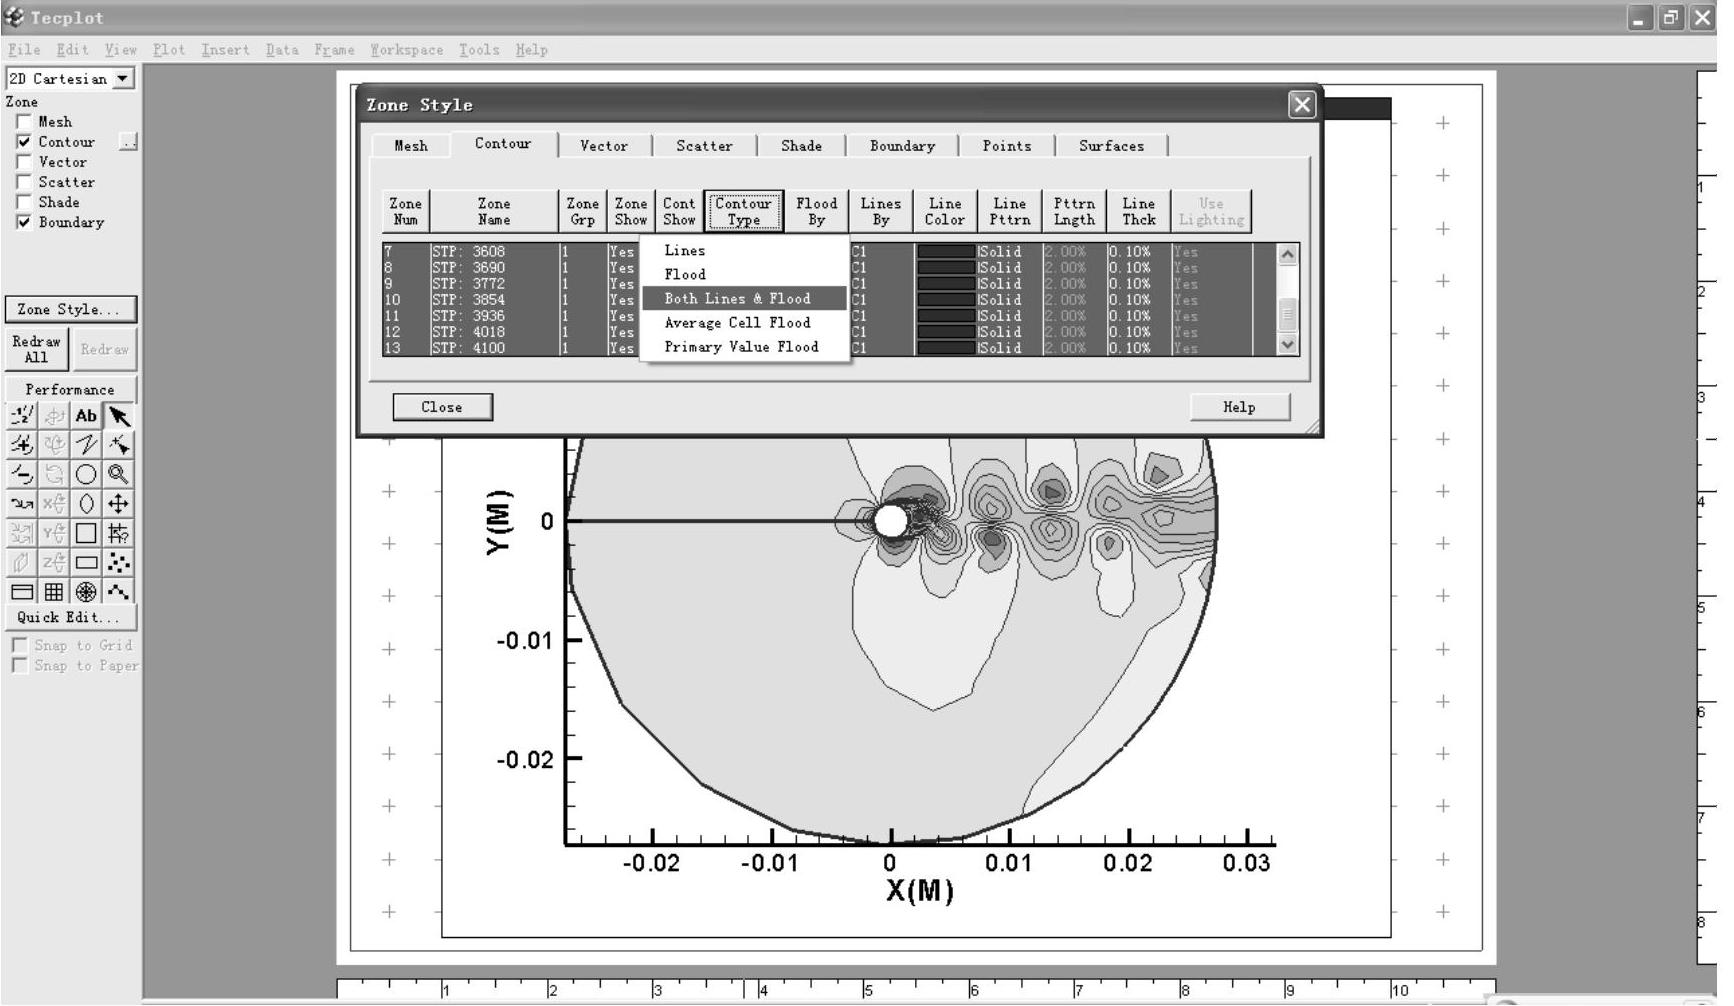Click line color swatch for zone STP: 4100
1734x1006 pixels.
945,348
